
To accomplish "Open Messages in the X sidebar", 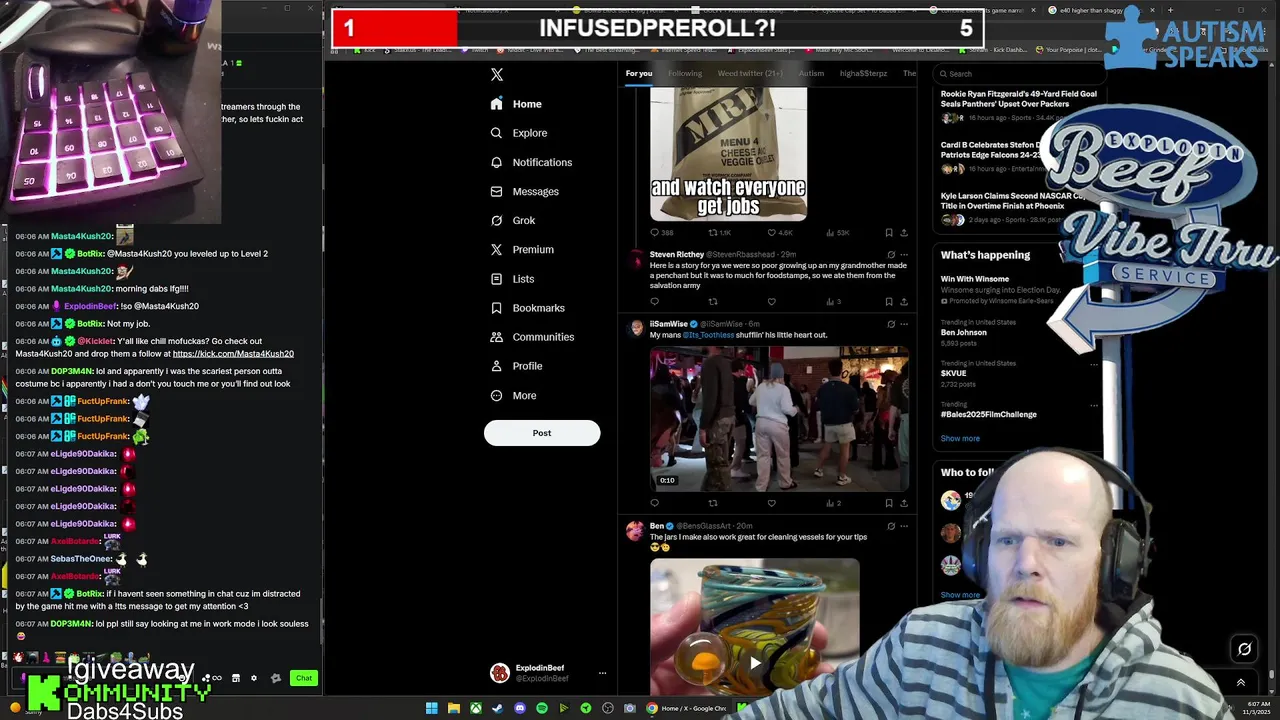I will tap(524, 191).
